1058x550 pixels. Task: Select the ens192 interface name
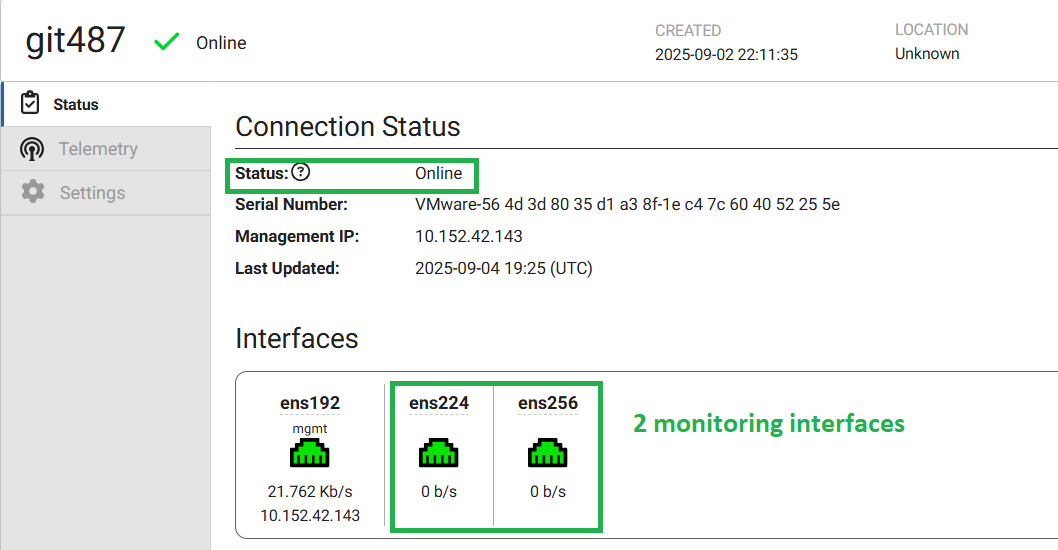click(310, 404)
